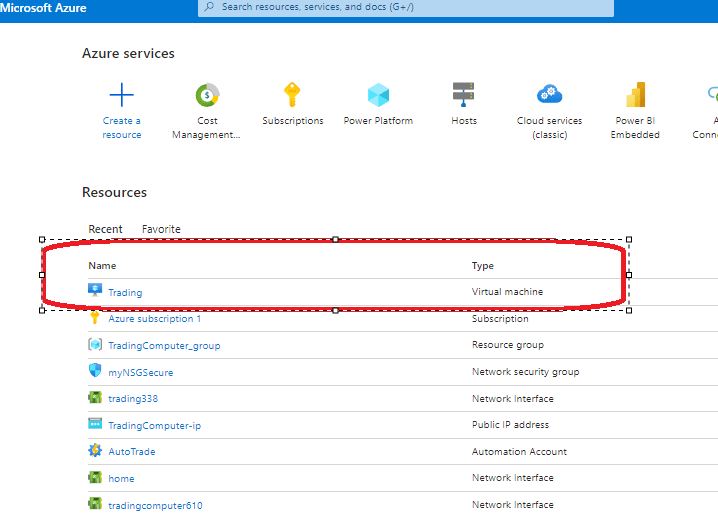
Task: Open the Trading virtual machine link
Action: pos(125,292)
